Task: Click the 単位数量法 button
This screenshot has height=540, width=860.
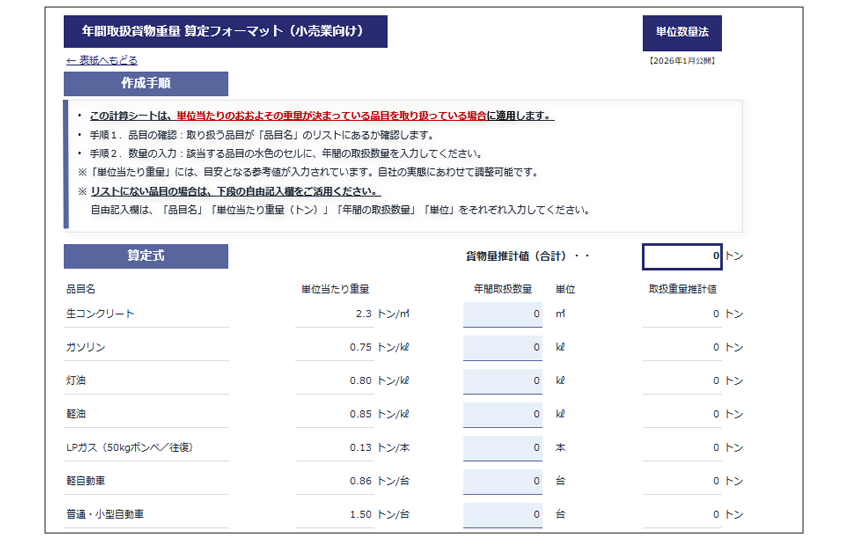Action: 682,32
